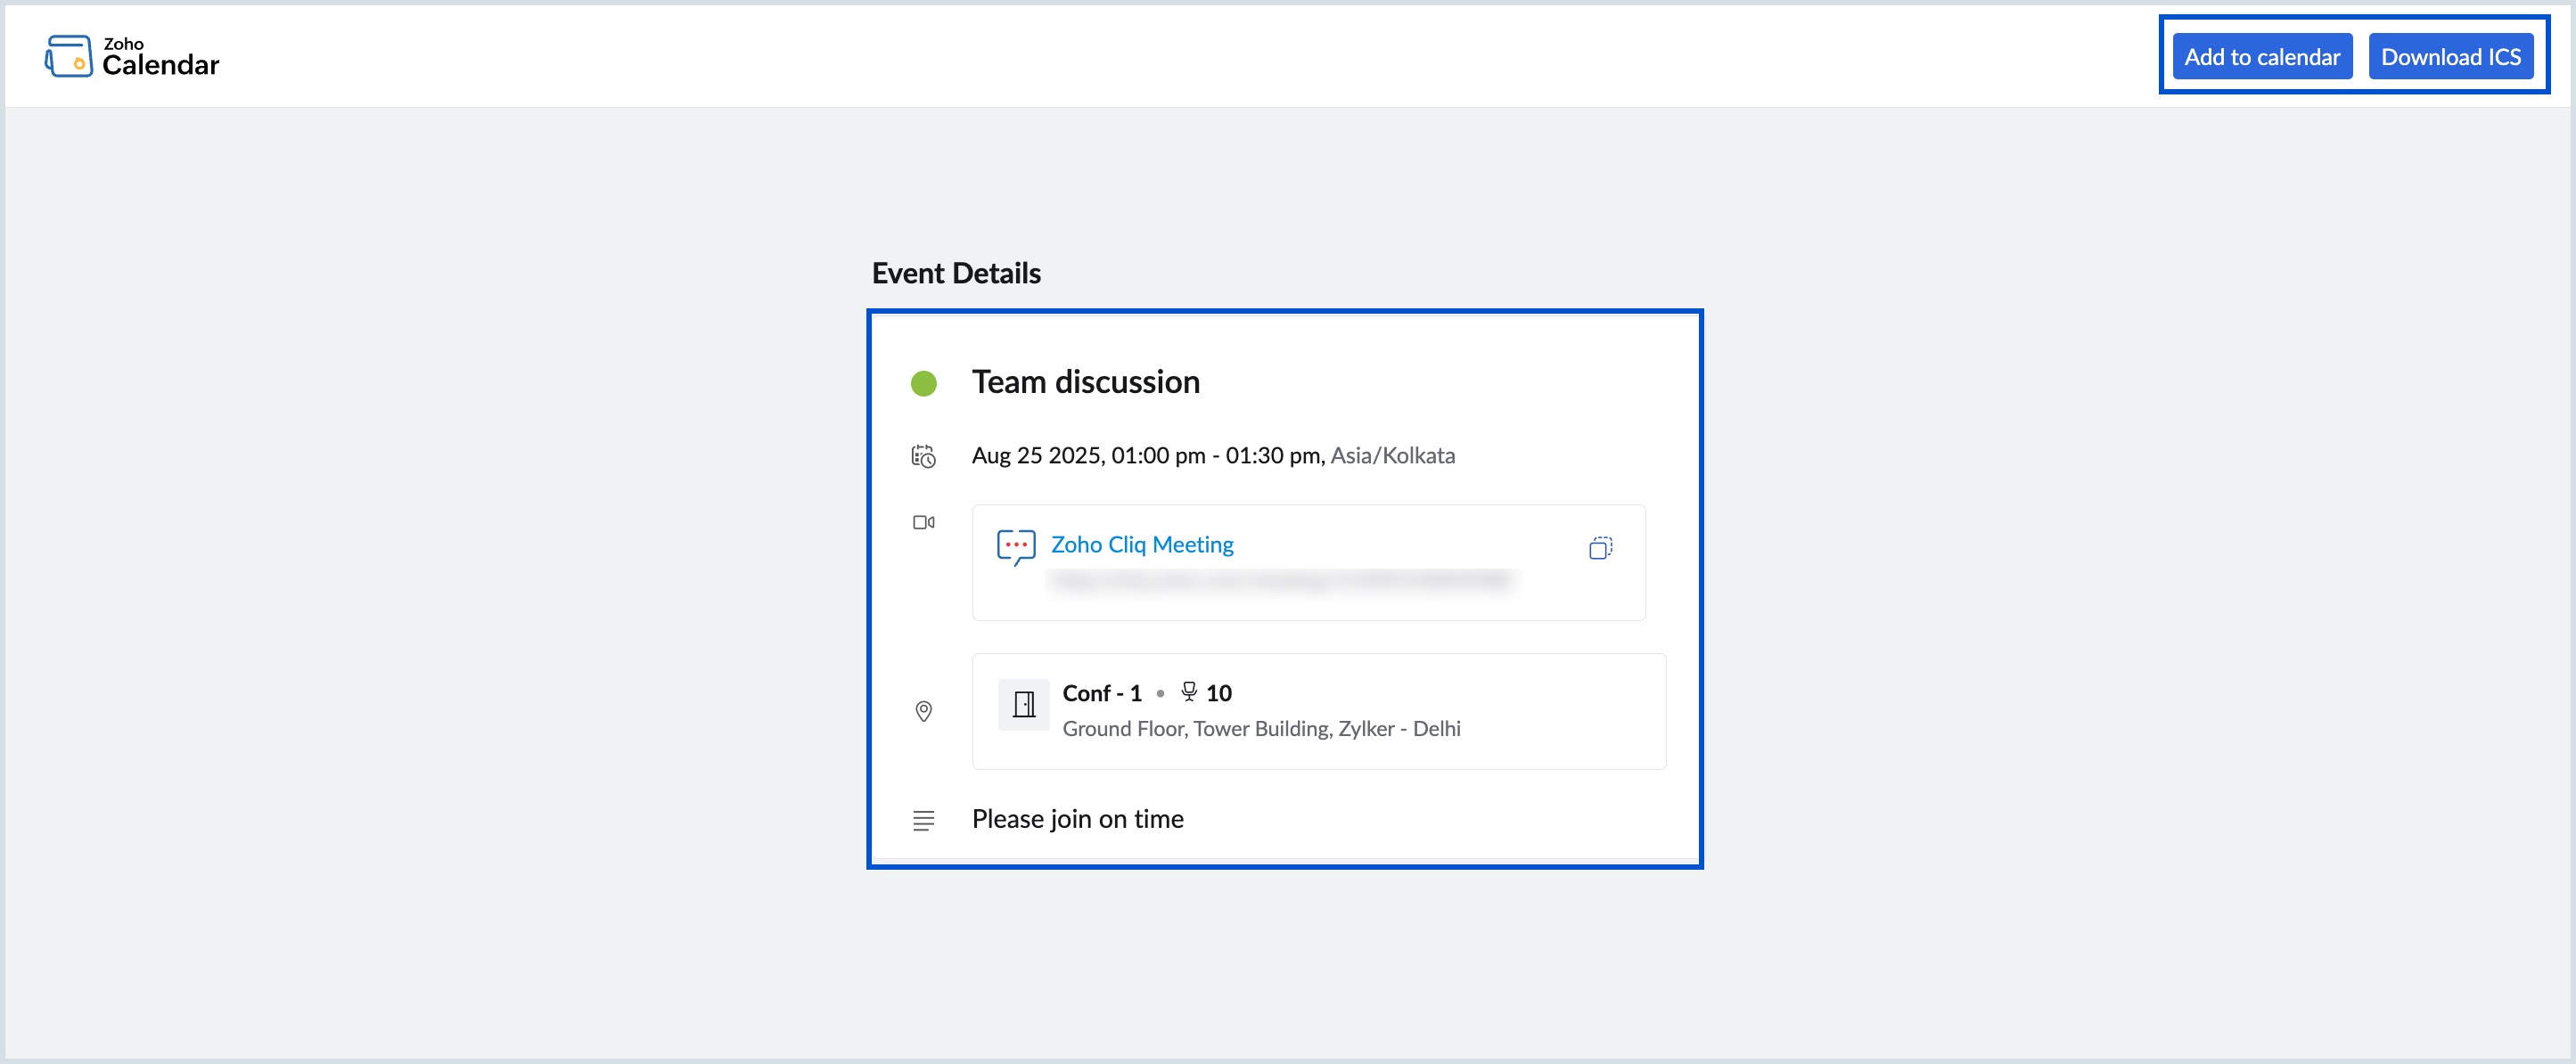Copy the meeting link using the copy icon
Screen dimensions: 2576x1064
1600,547
